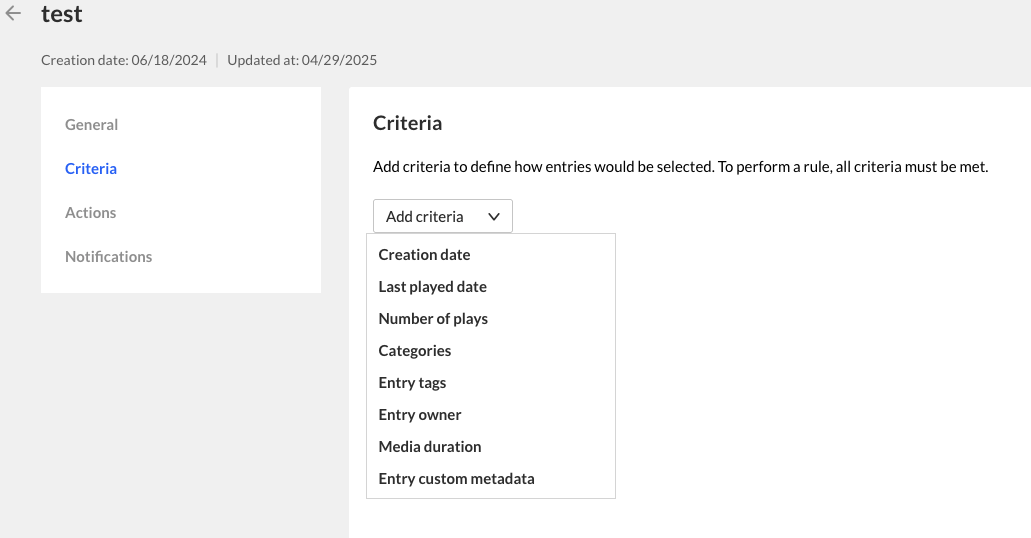
Task: Select Entry custom metadata option
Action: pyautogui.click(x=456, y=479)
